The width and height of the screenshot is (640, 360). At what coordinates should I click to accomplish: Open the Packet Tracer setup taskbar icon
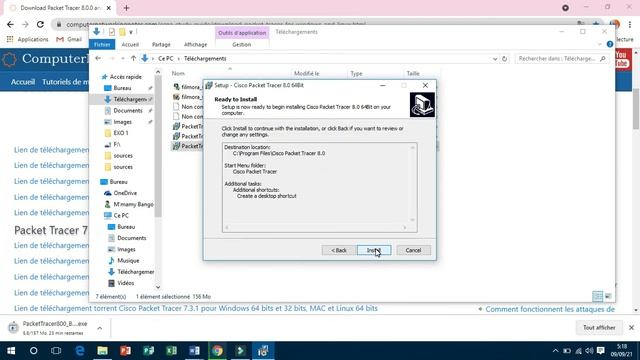[x=263, y=351]
